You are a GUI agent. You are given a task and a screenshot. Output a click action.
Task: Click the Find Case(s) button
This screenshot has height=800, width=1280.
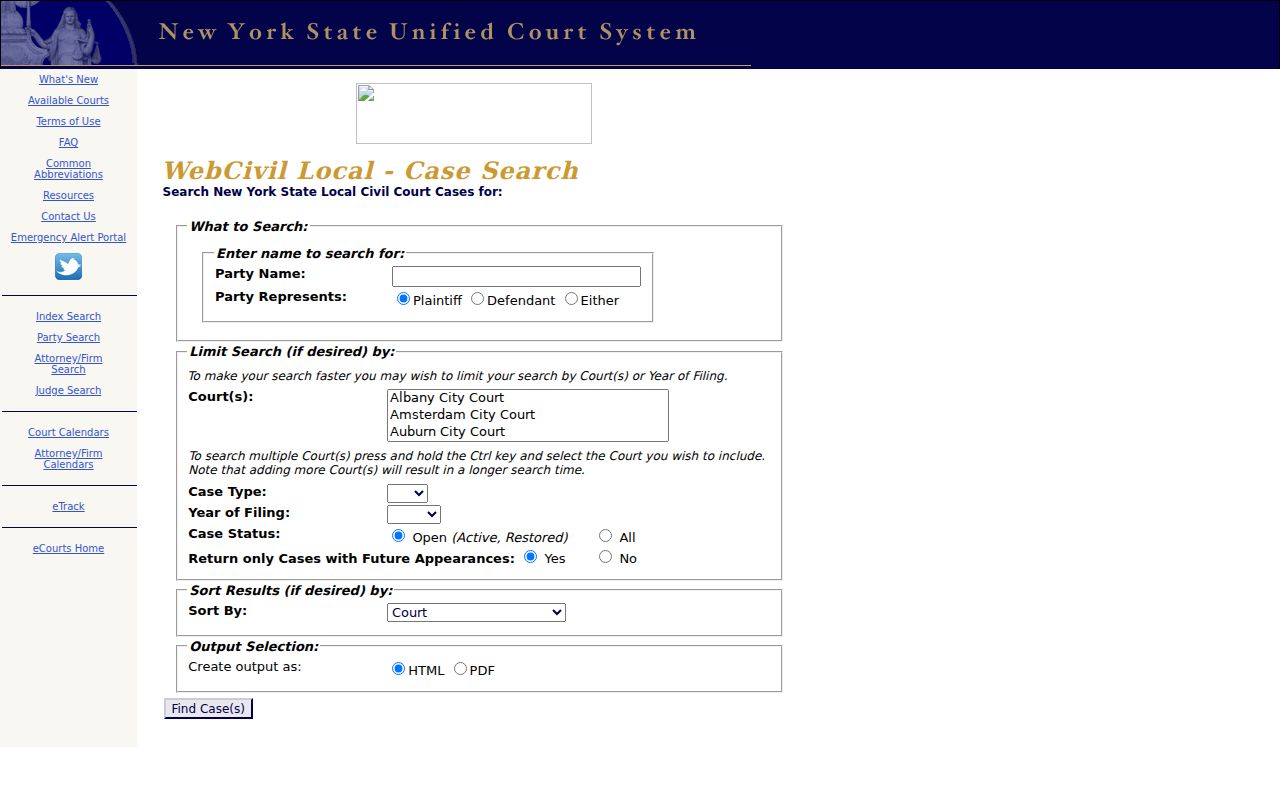pos(208,709)
